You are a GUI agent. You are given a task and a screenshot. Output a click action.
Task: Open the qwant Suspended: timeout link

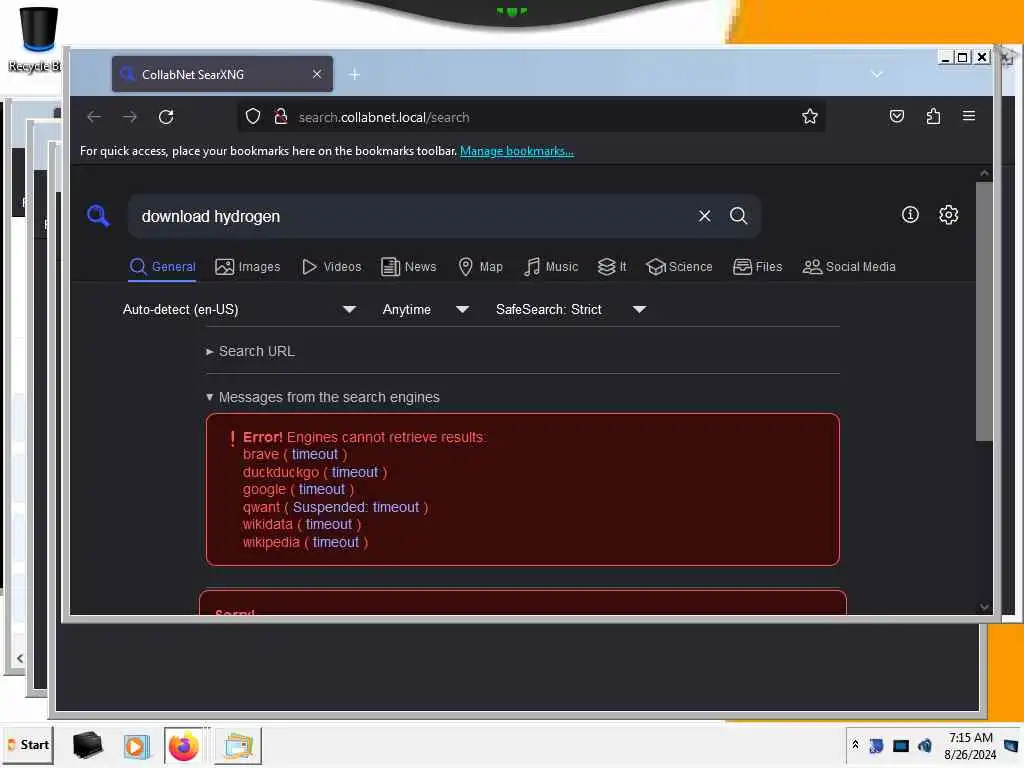pyautogui.click(x=356, y=507)
